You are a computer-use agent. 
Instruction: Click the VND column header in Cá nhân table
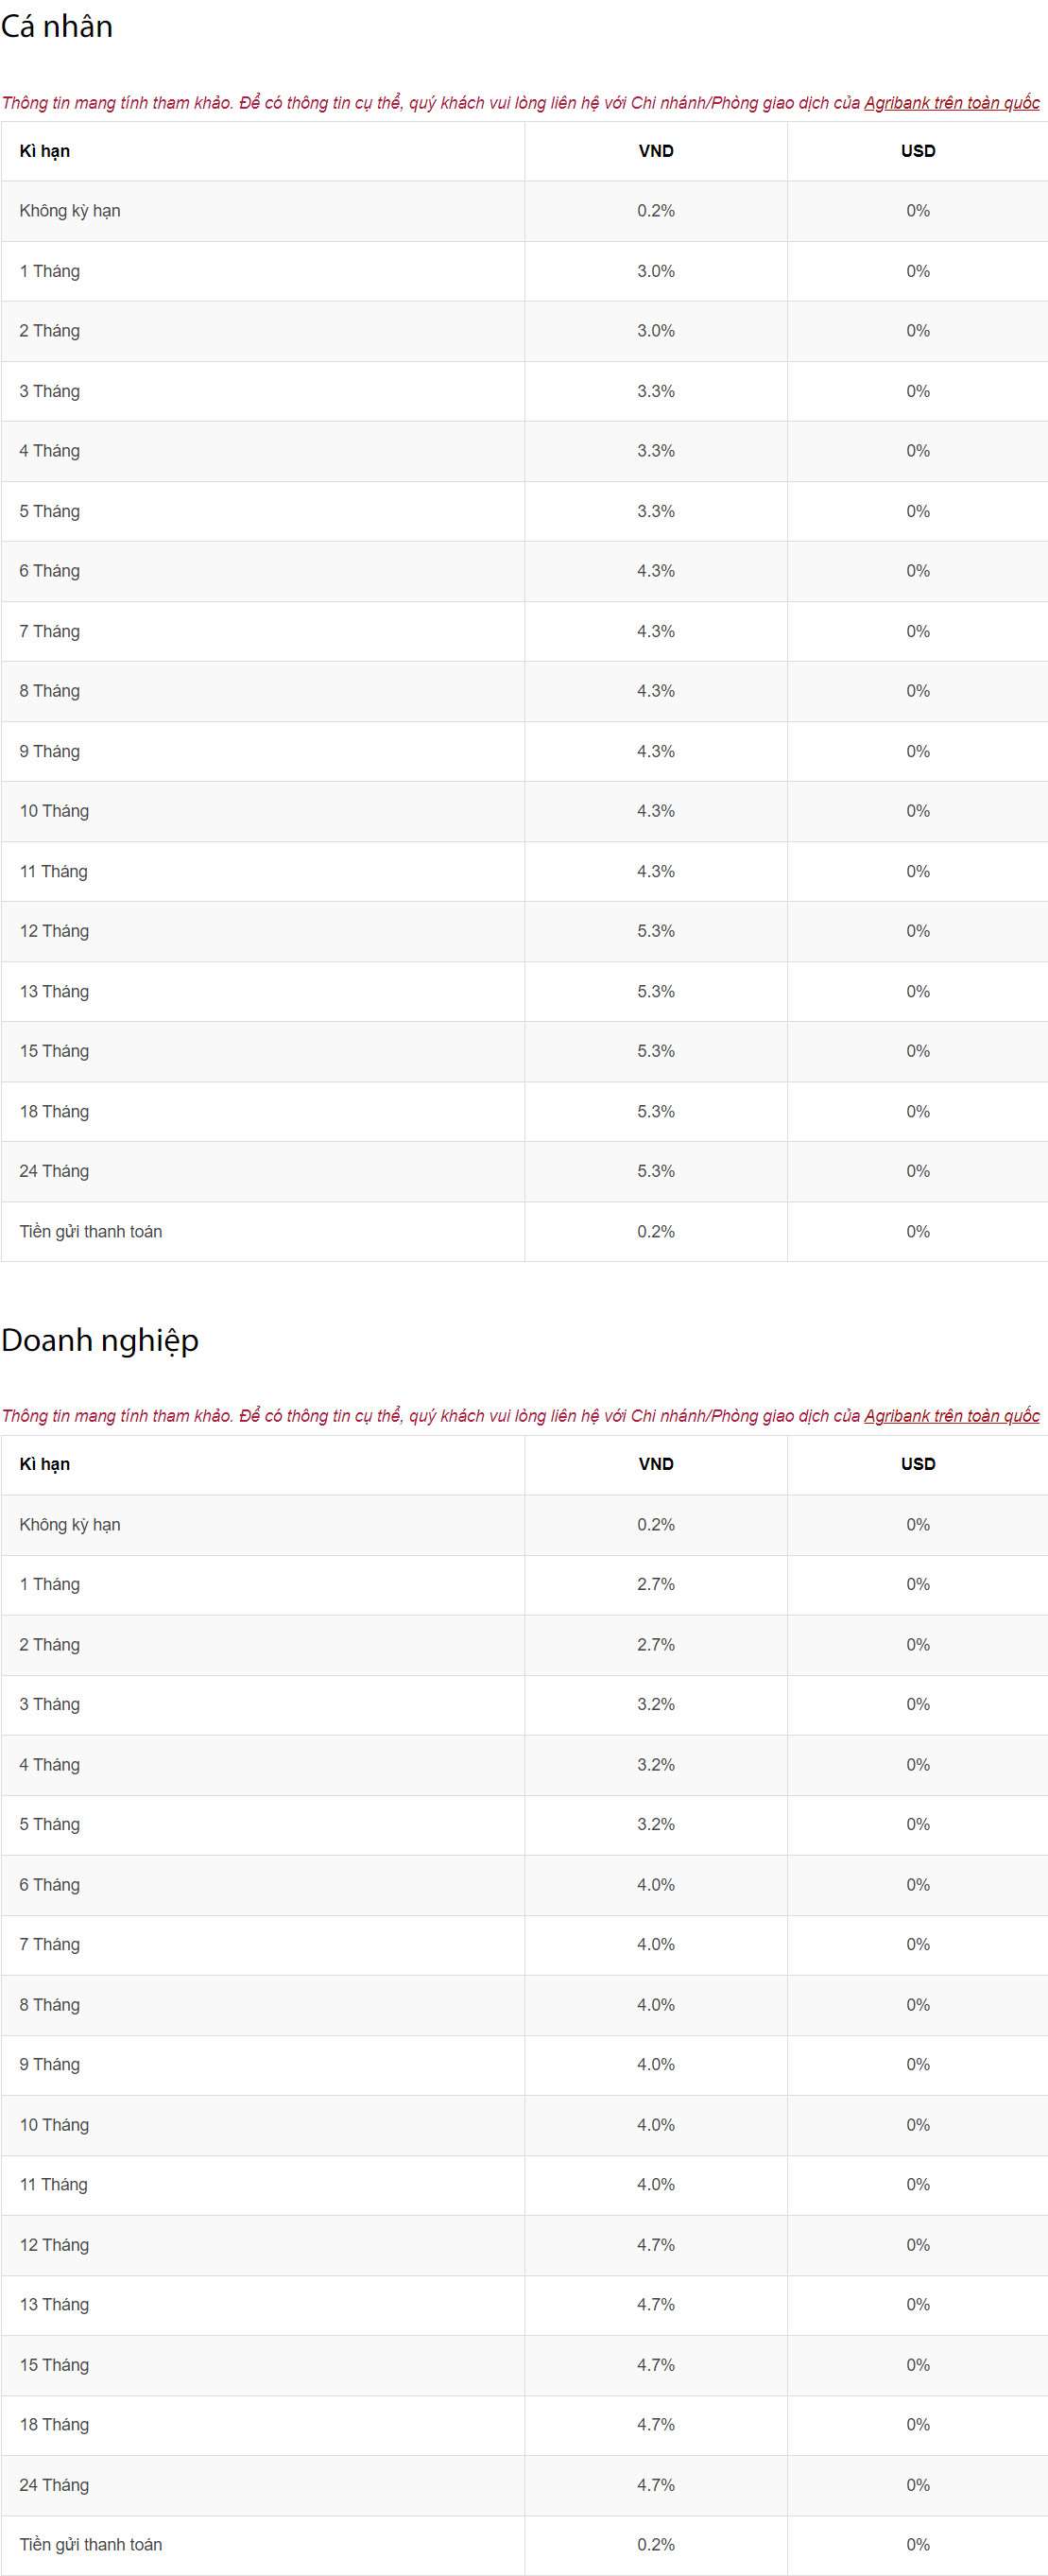(656, 151)
